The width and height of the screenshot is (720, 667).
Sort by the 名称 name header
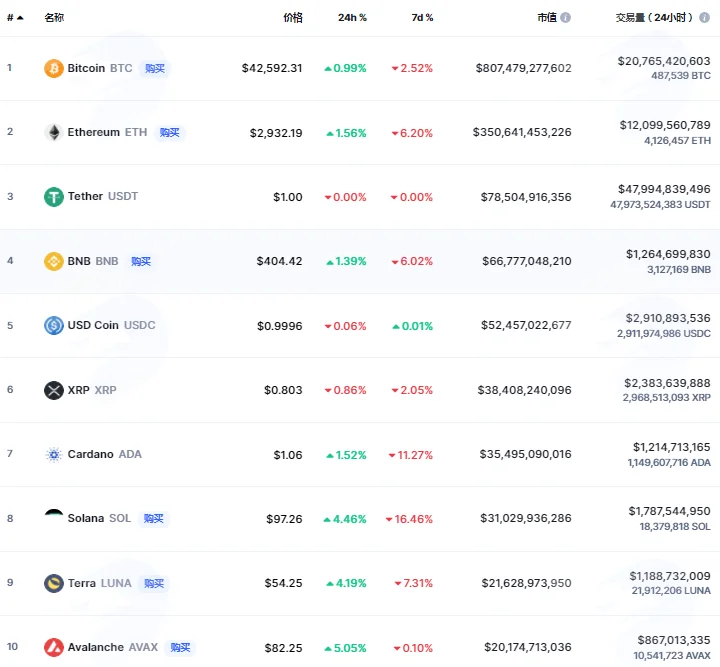54,17
